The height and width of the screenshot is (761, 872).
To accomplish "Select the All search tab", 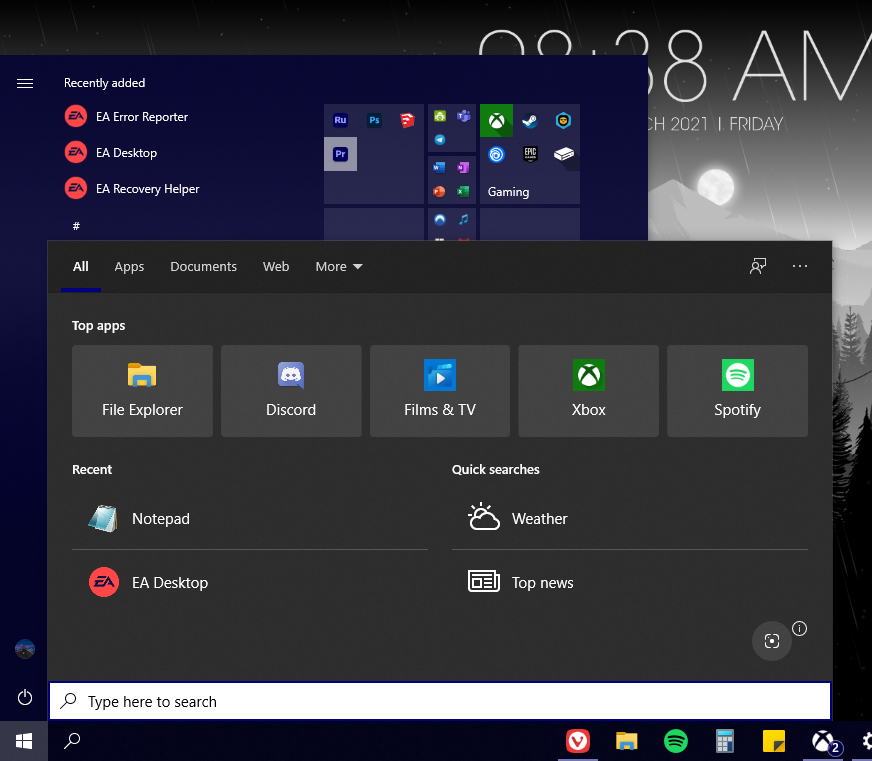I will 81,266.
